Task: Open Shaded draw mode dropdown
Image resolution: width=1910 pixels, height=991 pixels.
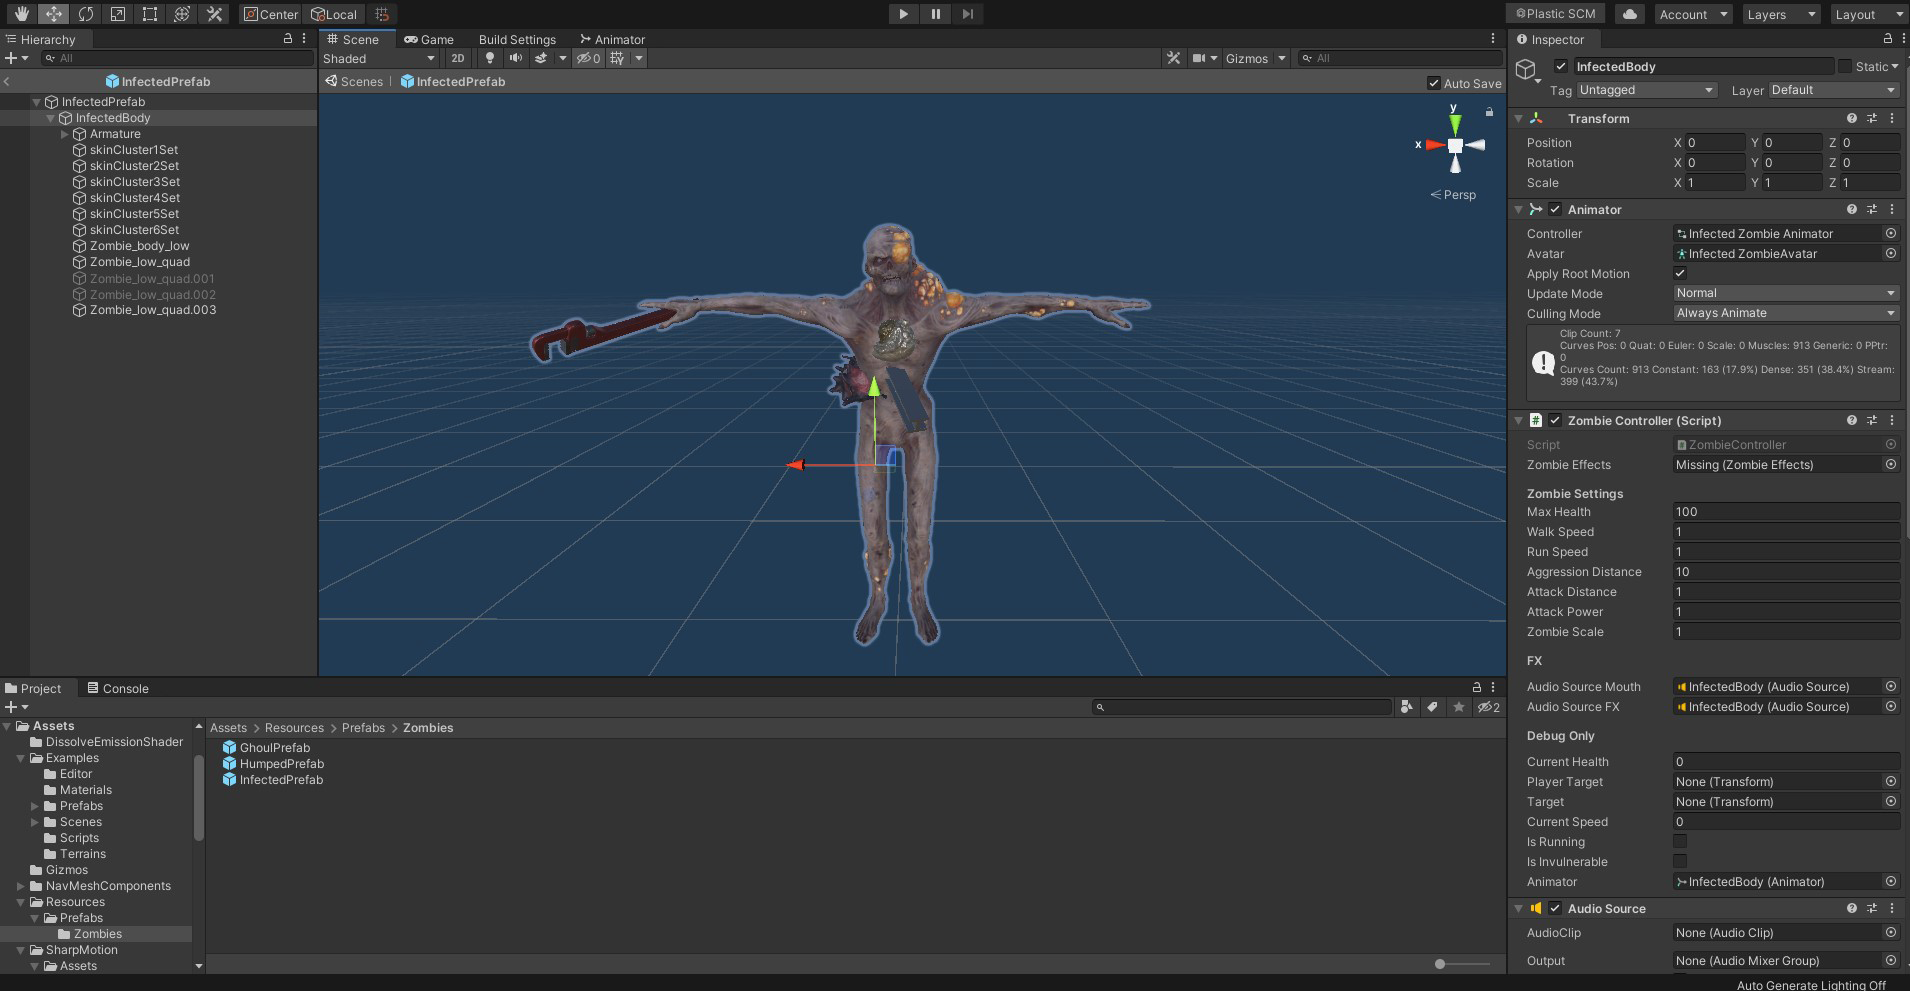Action: coord(379,58)
